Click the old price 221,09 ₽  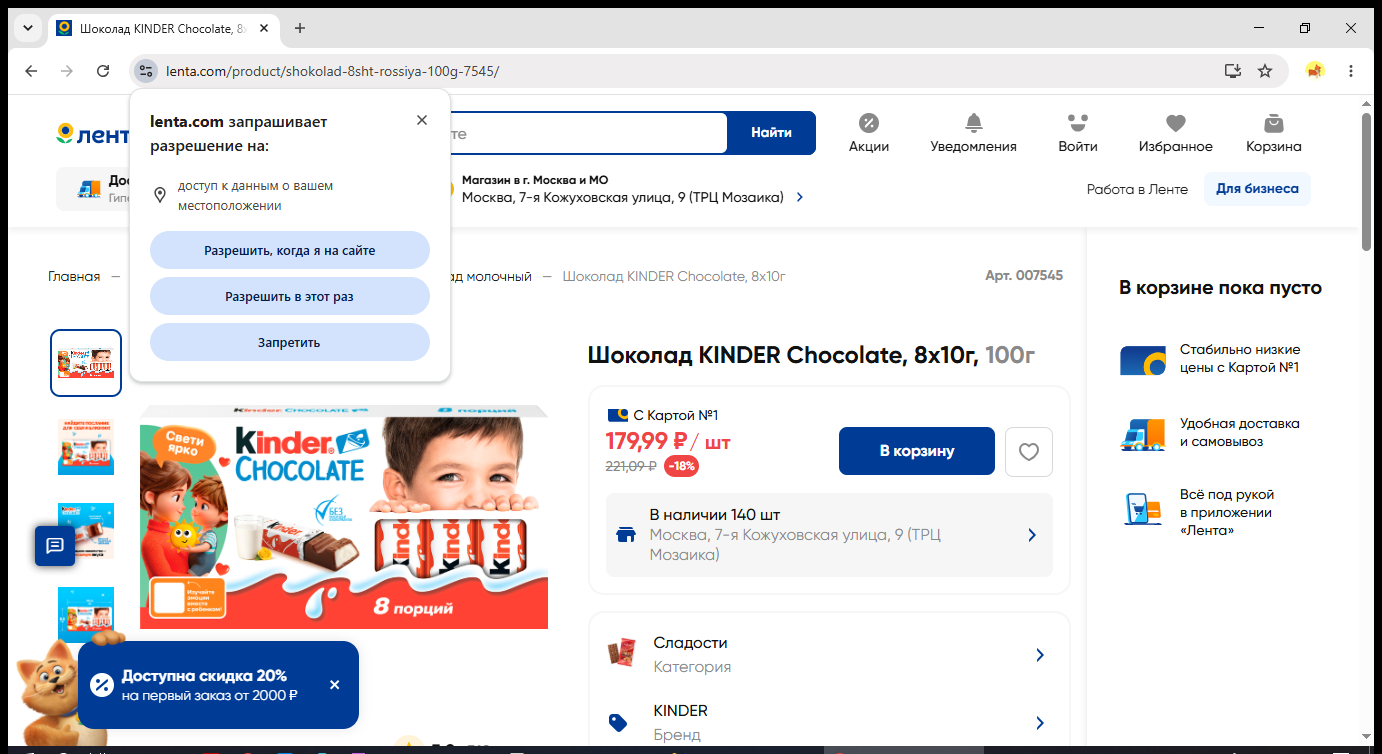click(x=631, y=466)
